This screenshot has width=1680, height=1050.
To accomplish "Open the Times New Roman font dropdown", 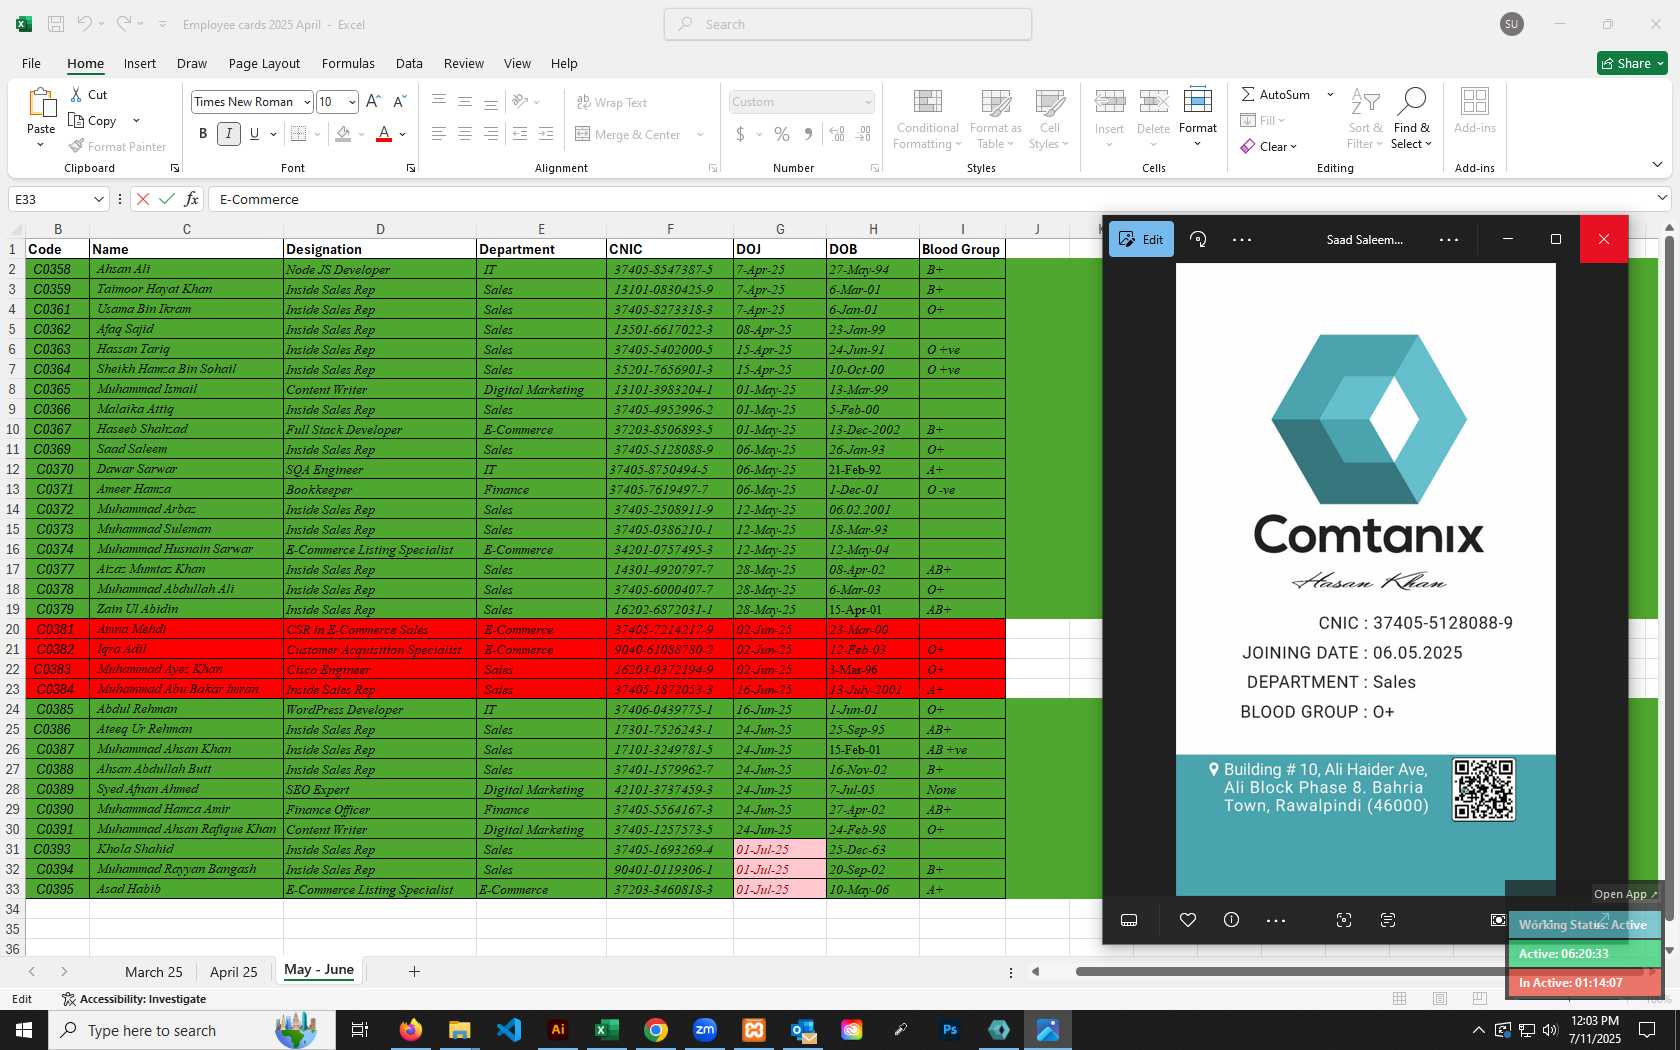I will tap(307, 102).
